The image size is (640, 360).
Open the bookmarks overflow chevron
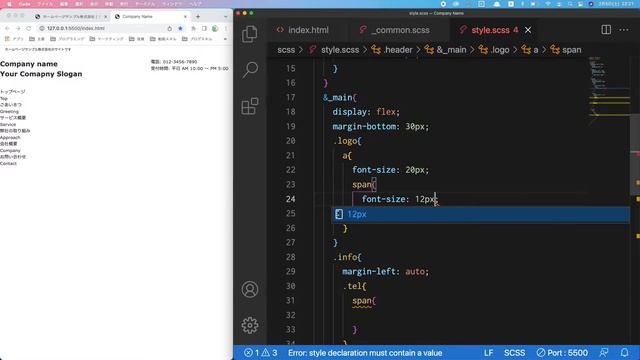[x=225, y=39]
